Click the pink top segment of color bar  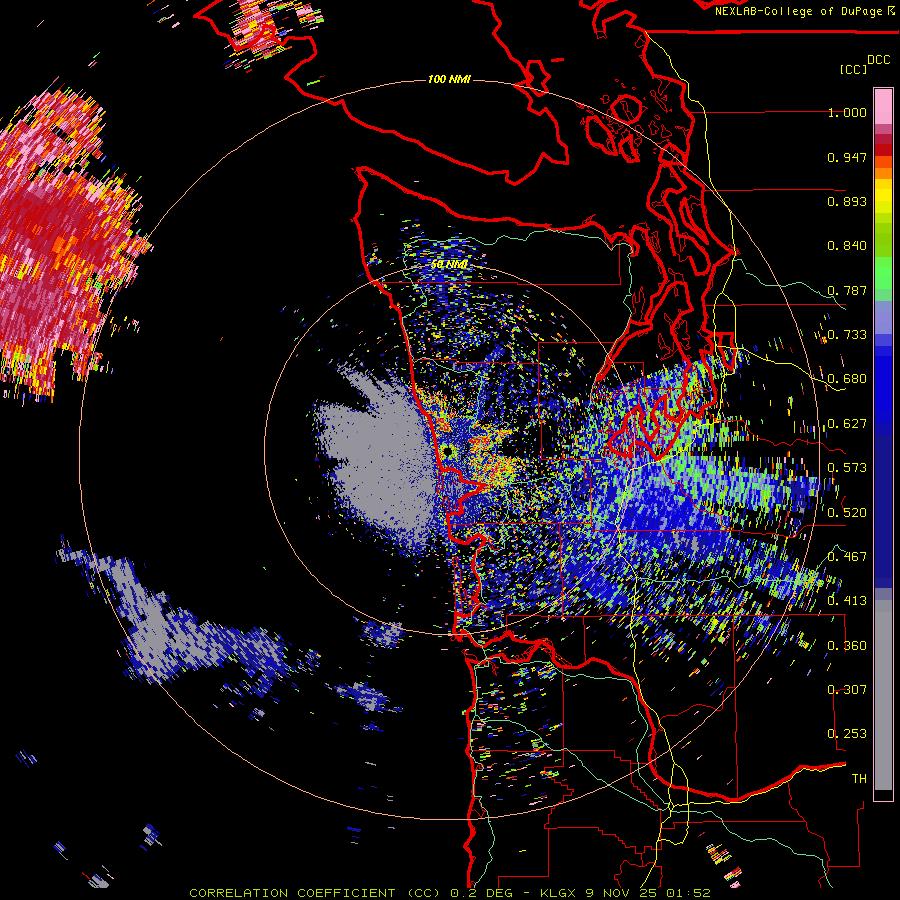click(883, 106)
